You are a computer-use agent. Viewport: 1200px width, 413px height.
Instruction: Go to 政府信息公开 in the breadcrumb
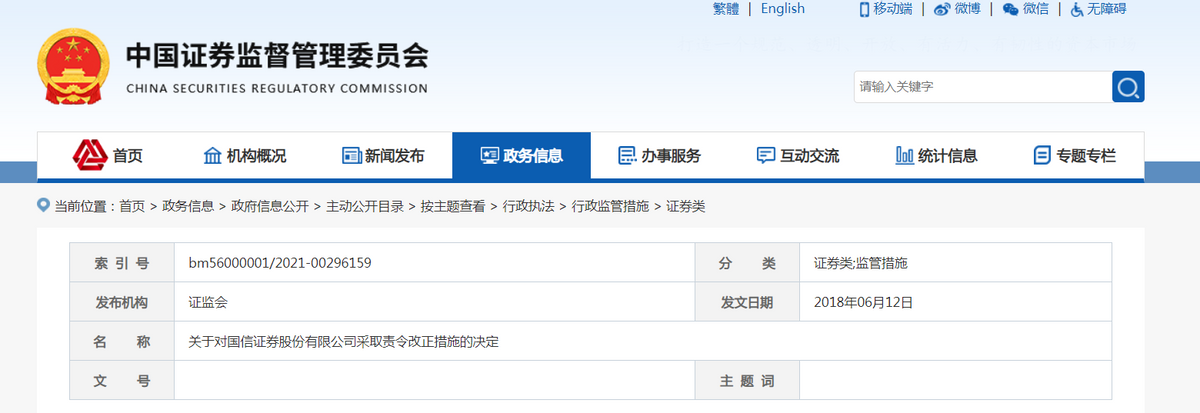pyautogui.click(x=270, y=206)
